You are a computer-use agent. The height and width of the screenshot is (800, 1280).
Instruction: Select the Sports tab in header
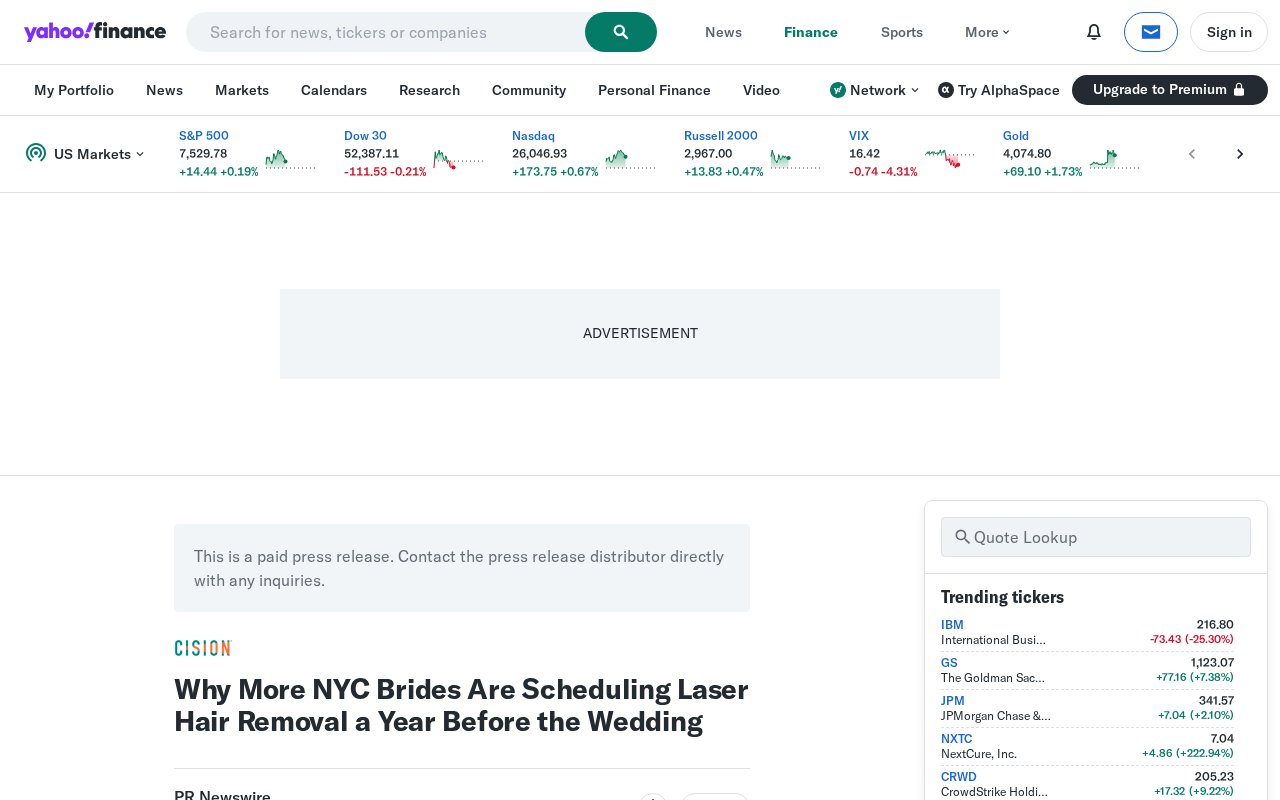(902, 32)
